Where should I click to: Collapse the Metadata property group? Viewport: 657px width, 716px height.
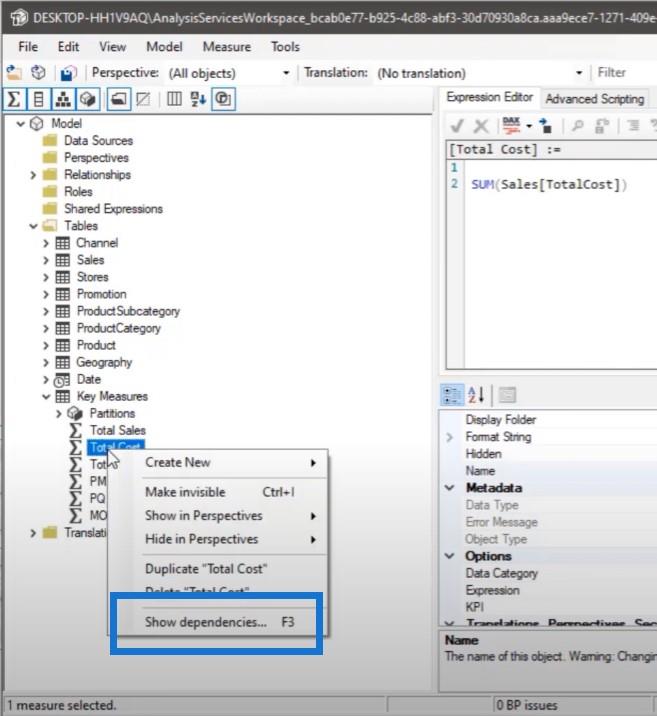click(450, 488)
